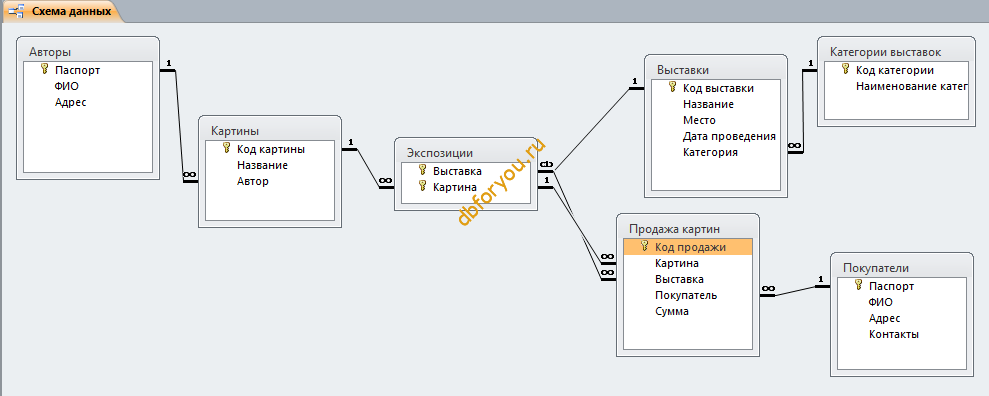This screenshot has width=989, height=396.
Task: Click the key icon beside Код категории
Action: click(845, 69)
